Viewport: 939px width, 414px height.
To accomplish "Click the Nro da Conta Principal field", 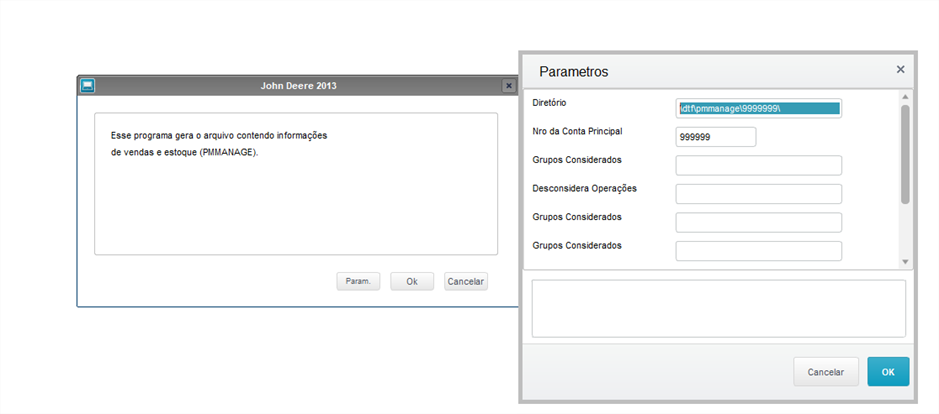I will click(x=716, y=137).
